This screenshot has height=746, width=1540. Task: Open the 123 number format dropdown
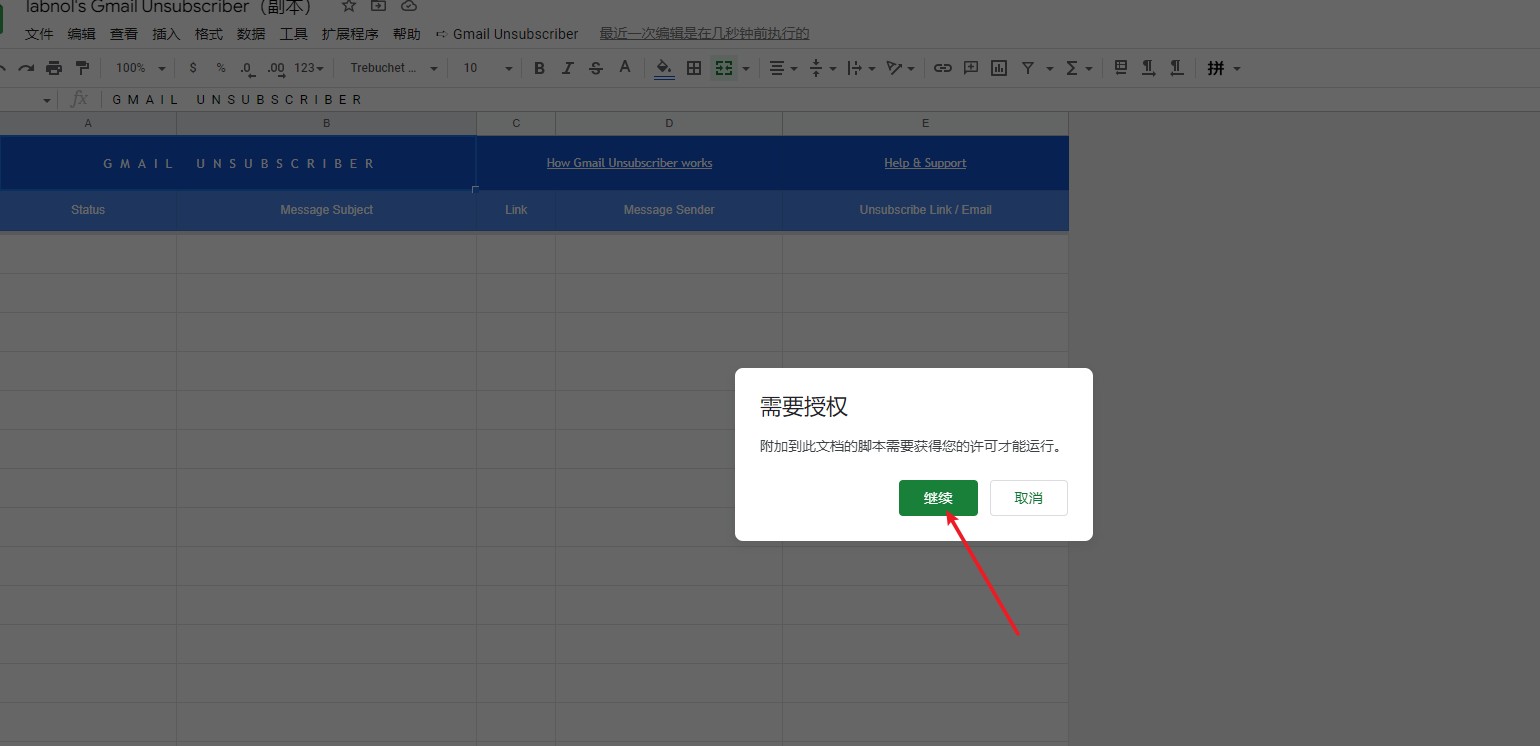[309, 68]
